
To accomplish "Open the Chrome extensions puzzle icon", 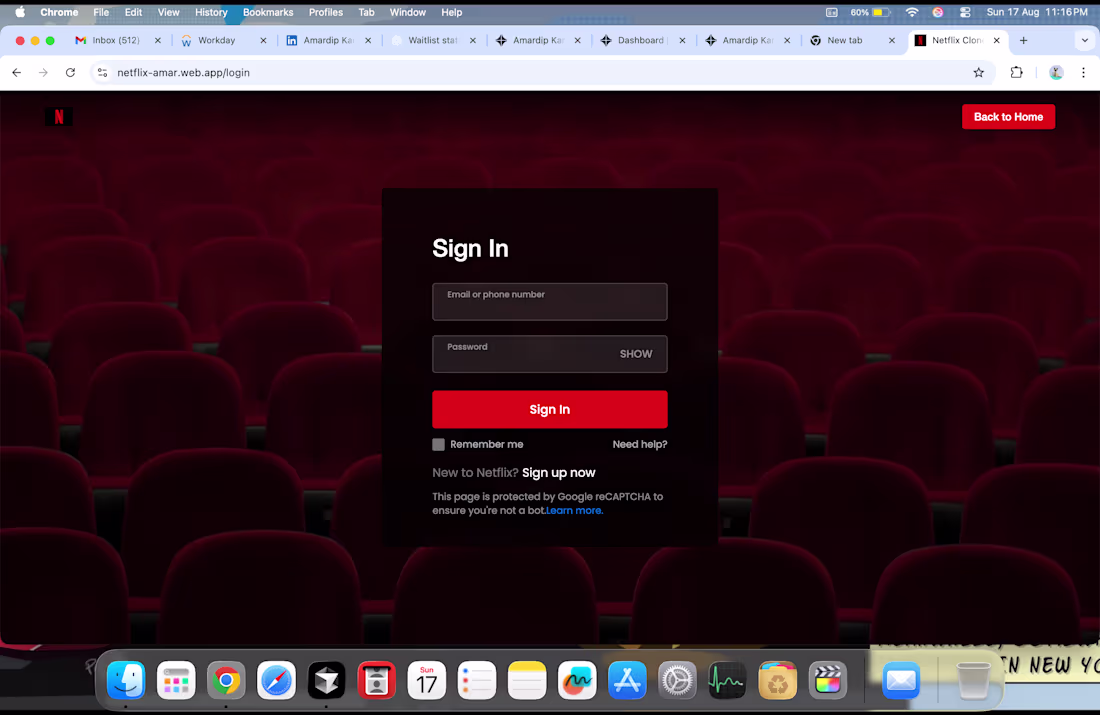I will point(1014,72).
